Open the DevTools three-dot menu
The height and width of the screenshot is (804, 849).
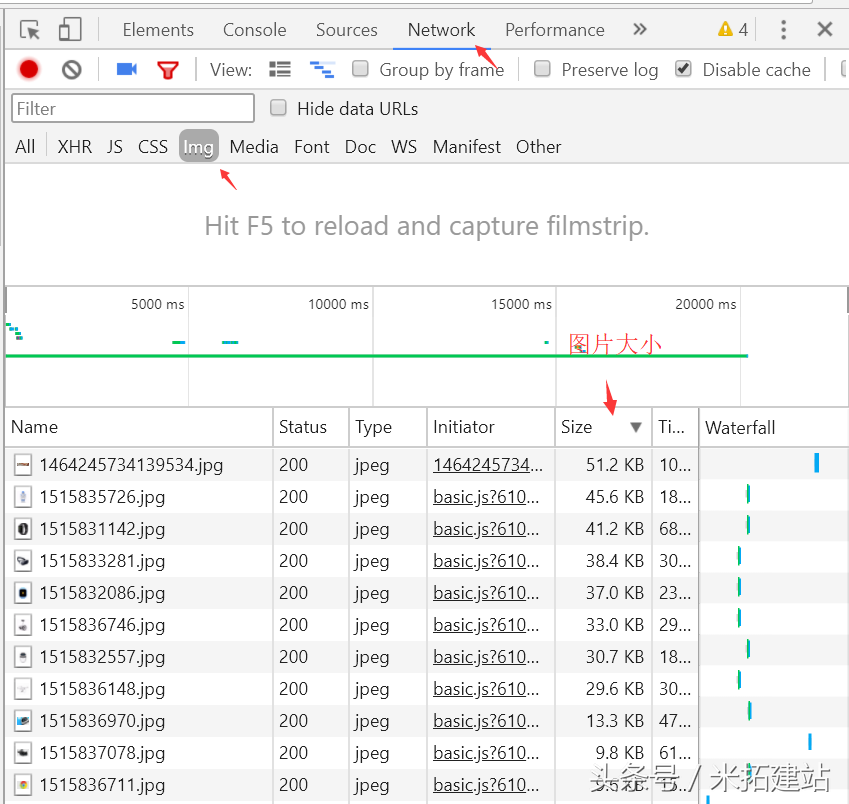[x=784, y=30]
